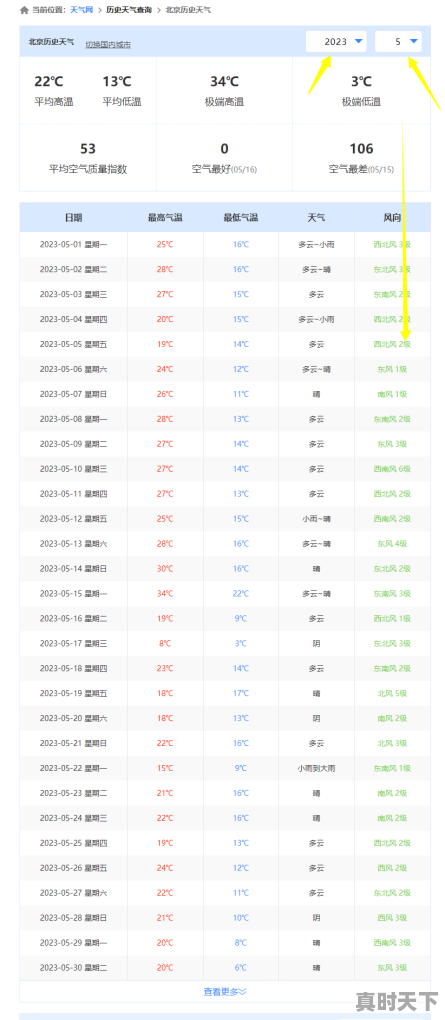Click the 北京历史天气 breadcrumb entry
This screenshot has height=1020, width=445.
(x=188, y=10)
